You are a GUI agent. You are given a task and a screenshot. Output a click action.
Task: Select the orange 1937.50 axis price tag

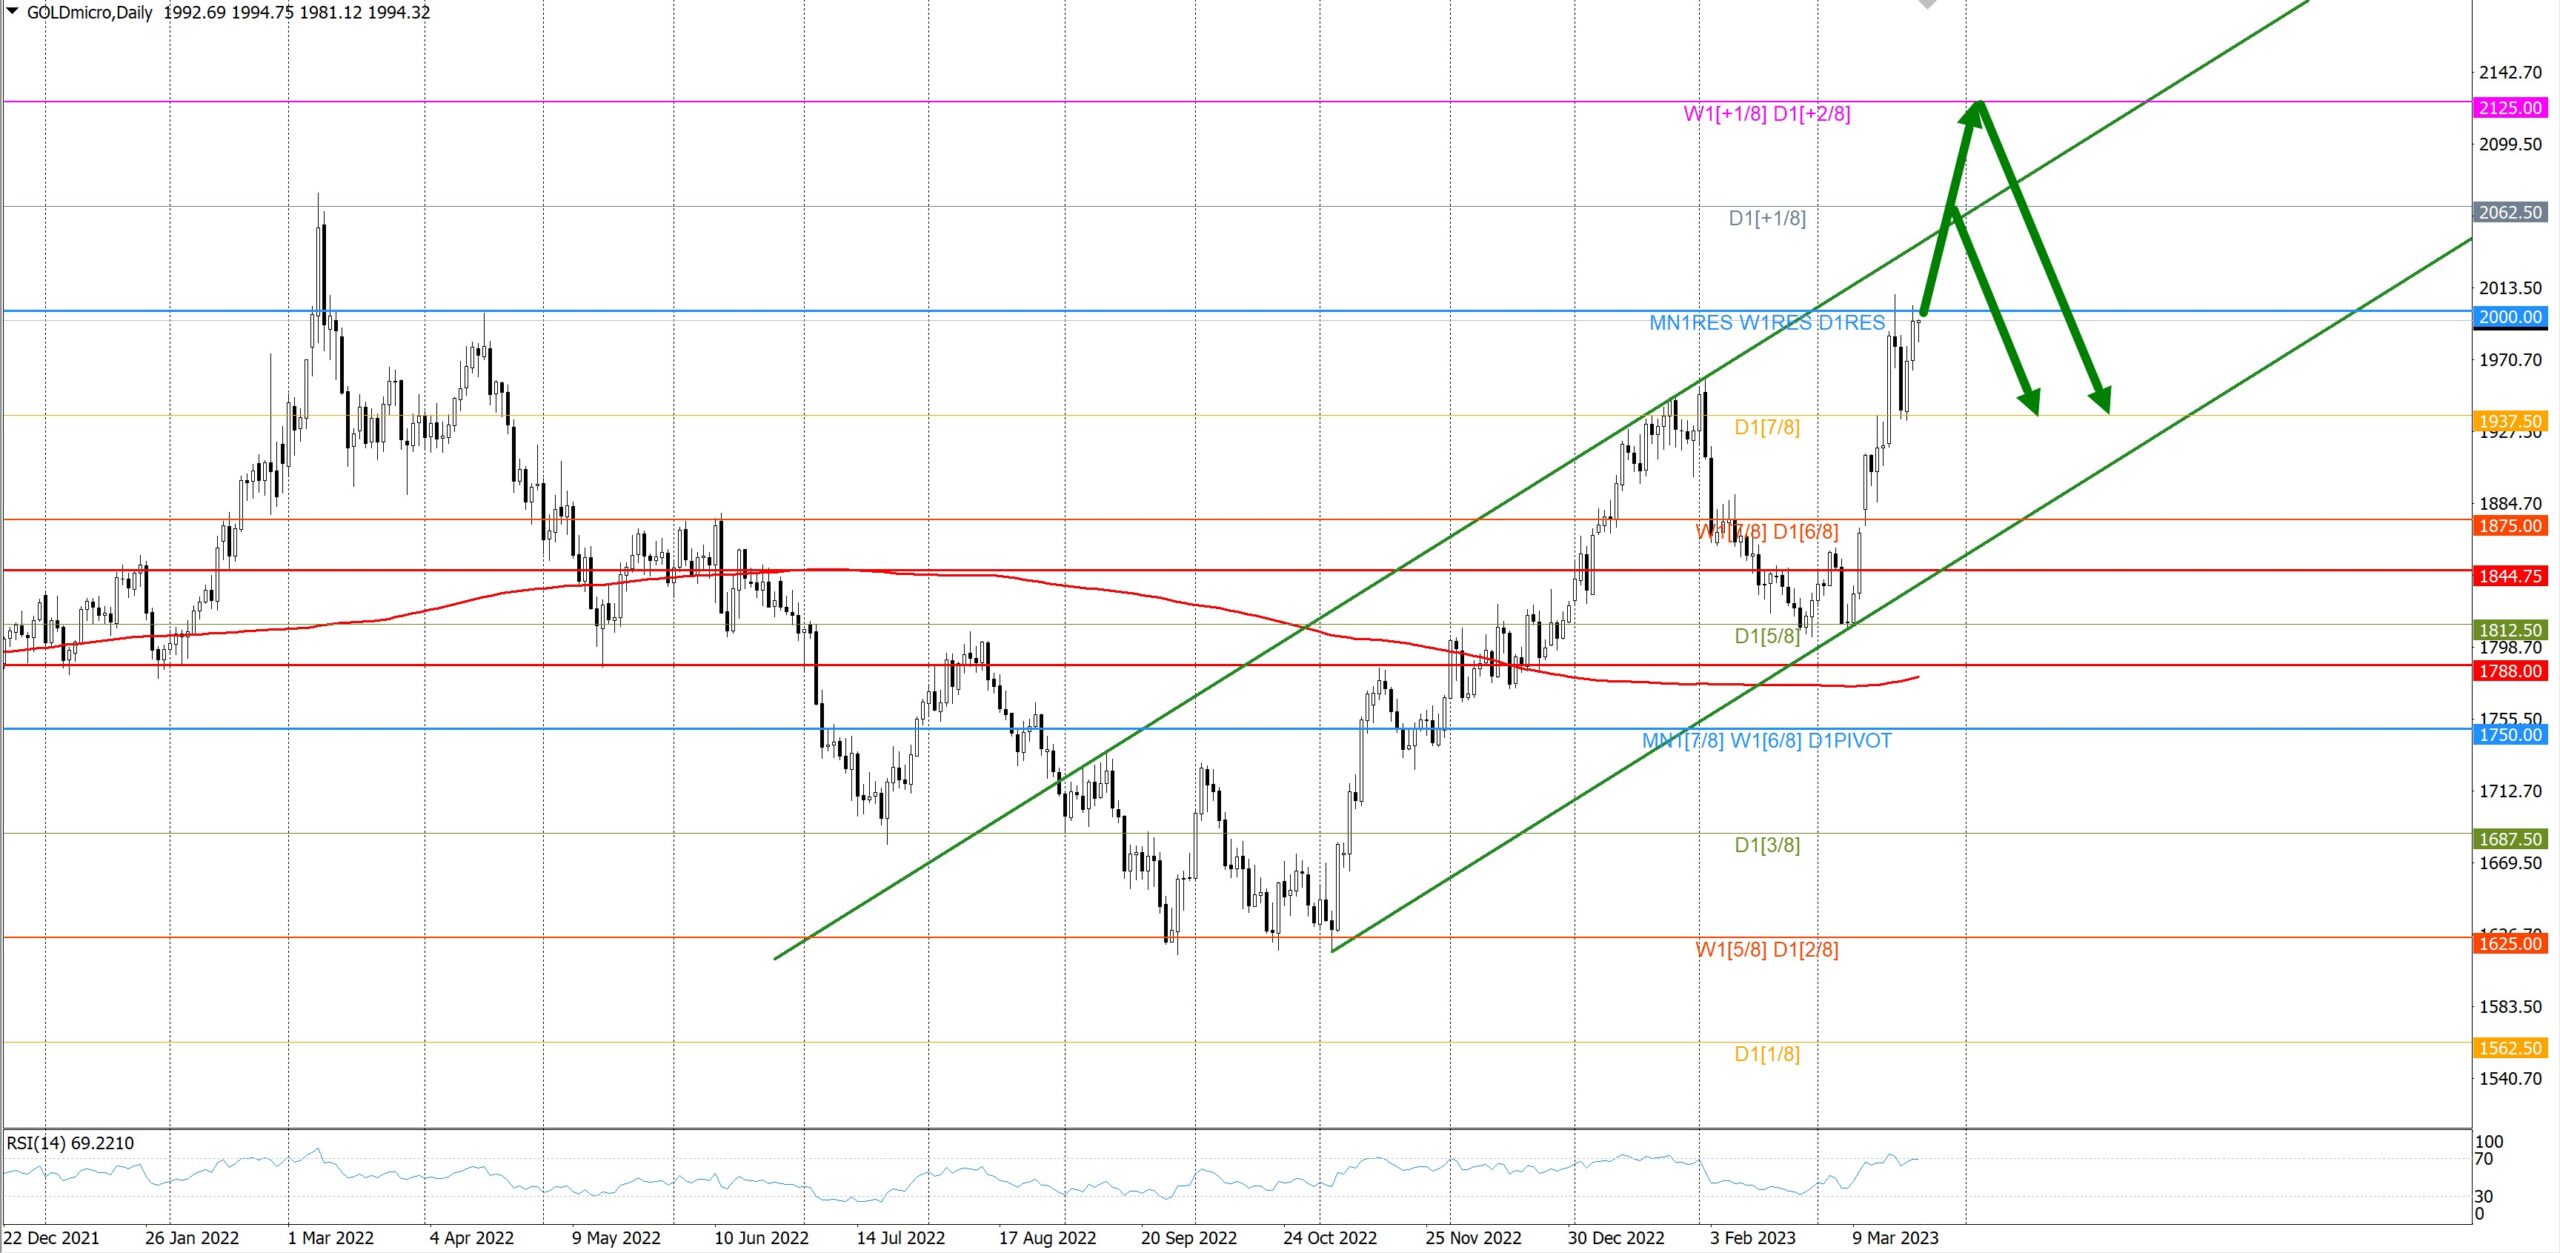click(x=2510, y=421)
